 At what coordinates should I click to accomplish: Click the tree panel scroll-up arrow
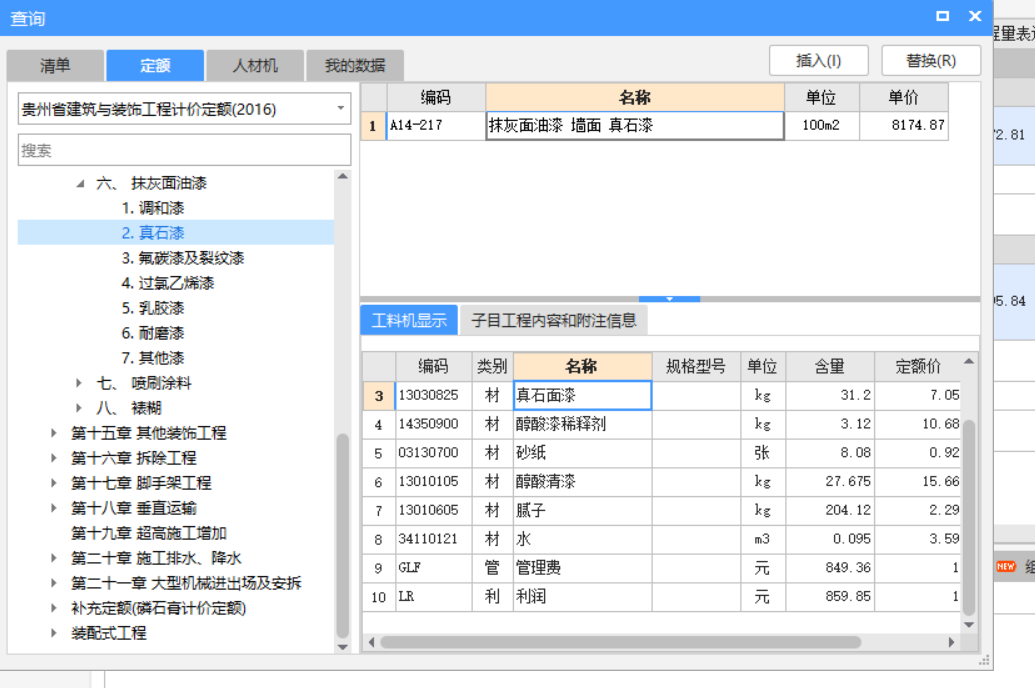pyautogui.click(x=343, y=176)
